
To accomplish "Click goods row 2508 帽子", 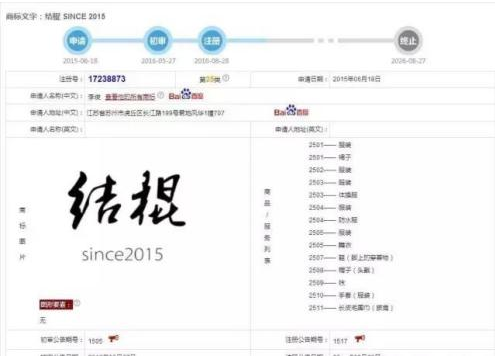I will tap(342, 270).
